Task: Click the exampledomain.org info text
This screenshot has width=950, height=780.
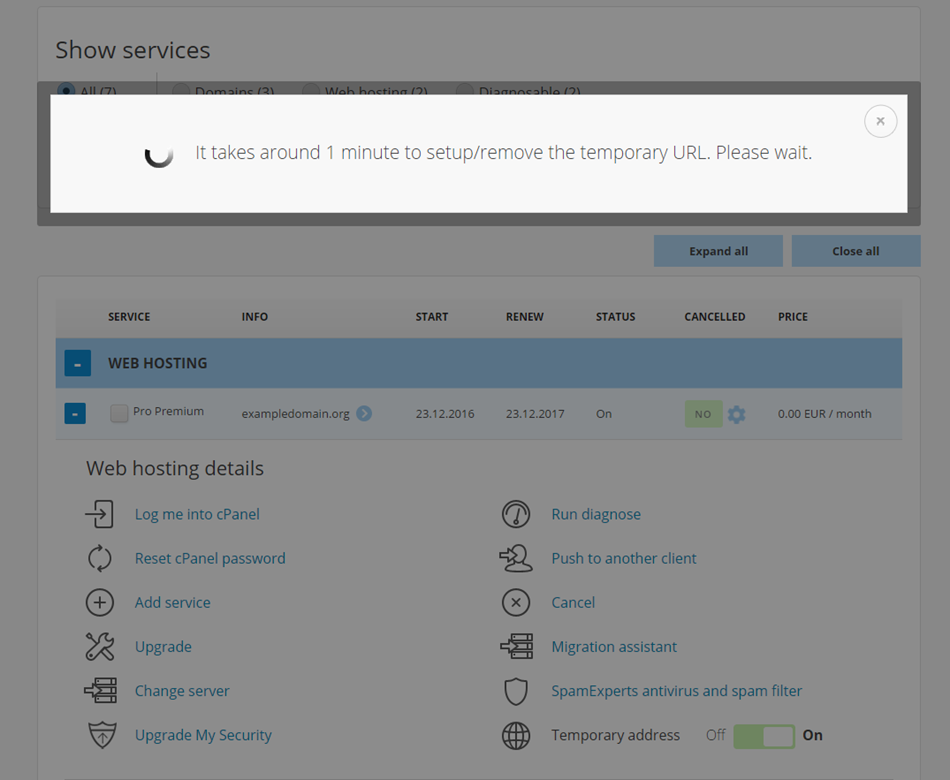Action: click(296, 414)
